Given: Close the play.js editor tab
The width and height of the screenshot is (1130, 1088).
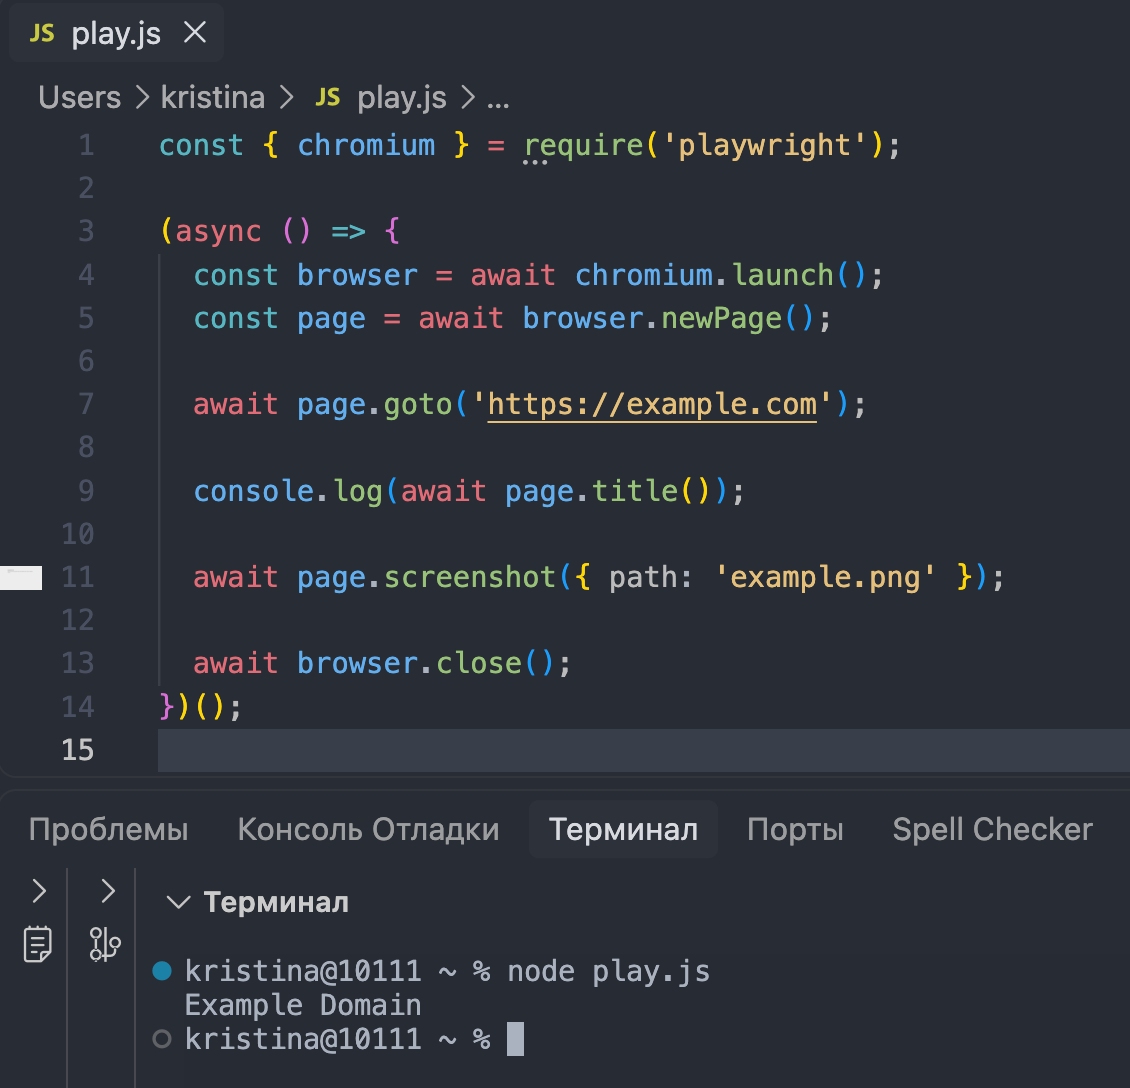Looking at the screenshot, I should click(195, 32).
